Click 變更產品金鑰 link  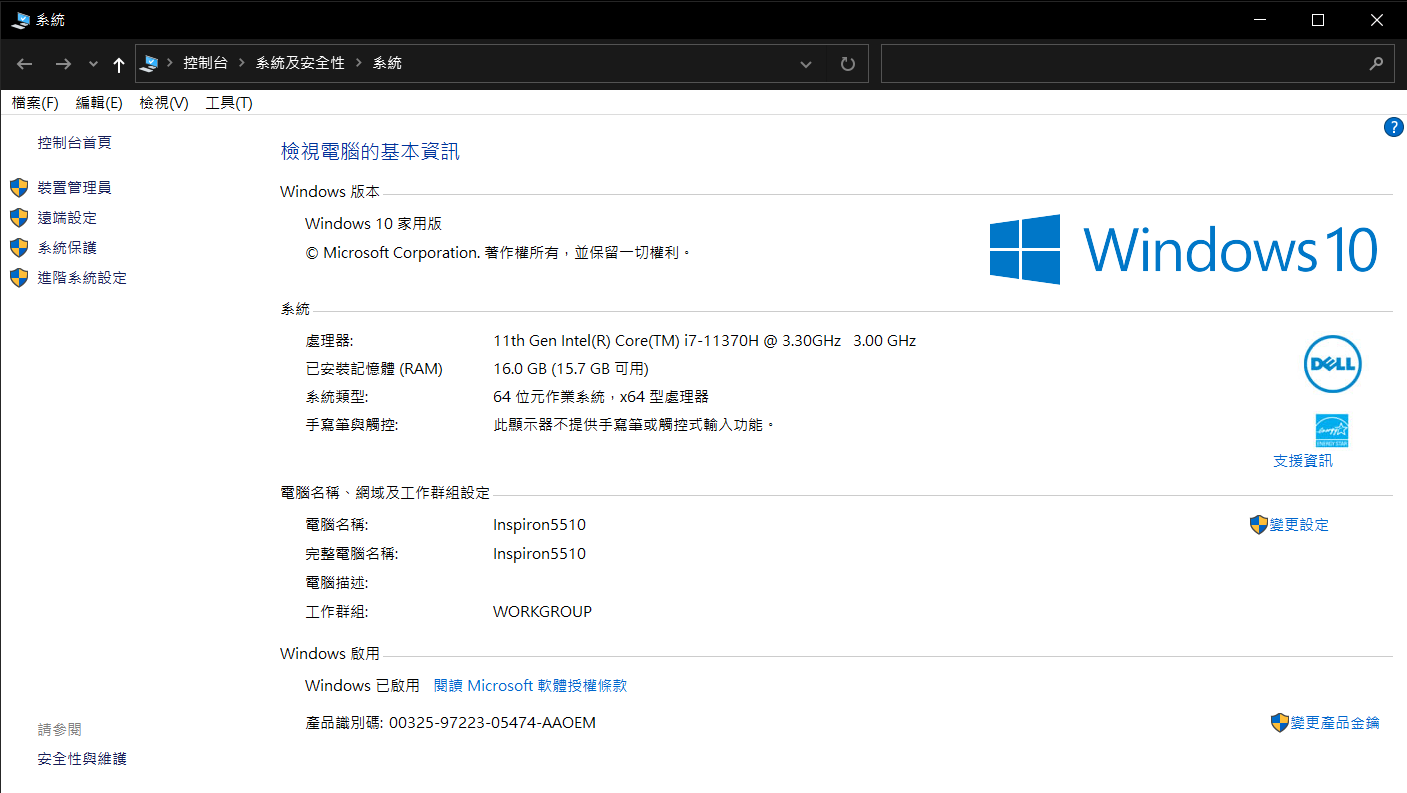coord(1335,723)
